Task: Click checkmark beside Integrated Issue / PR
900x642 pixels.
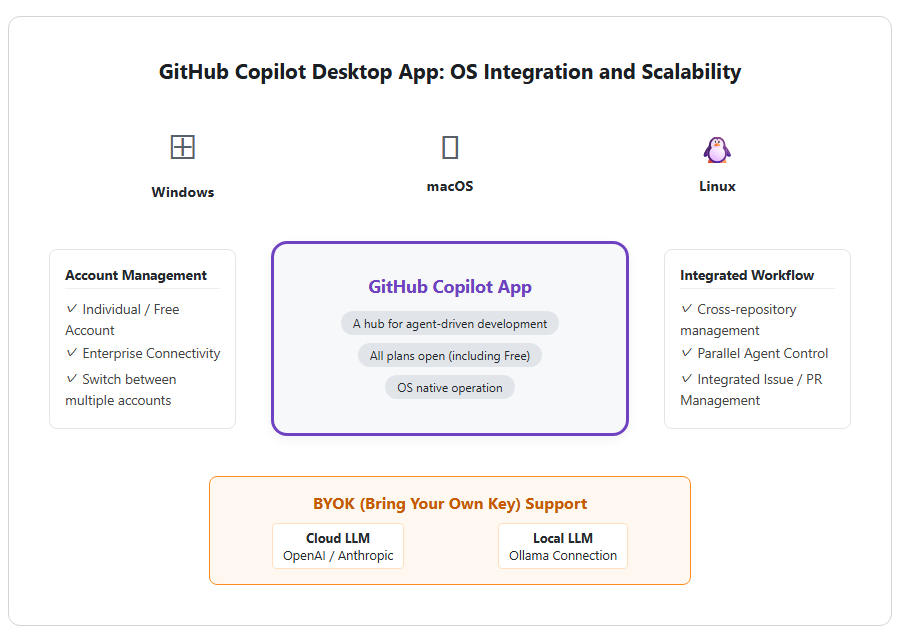Action: click(686, 378)
